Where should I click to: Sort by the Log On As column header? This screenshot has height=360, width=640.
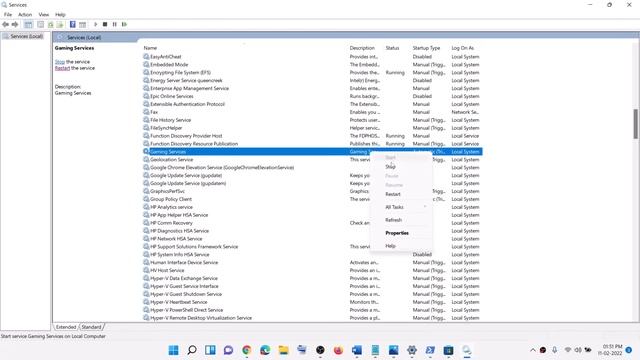(462, 48)
